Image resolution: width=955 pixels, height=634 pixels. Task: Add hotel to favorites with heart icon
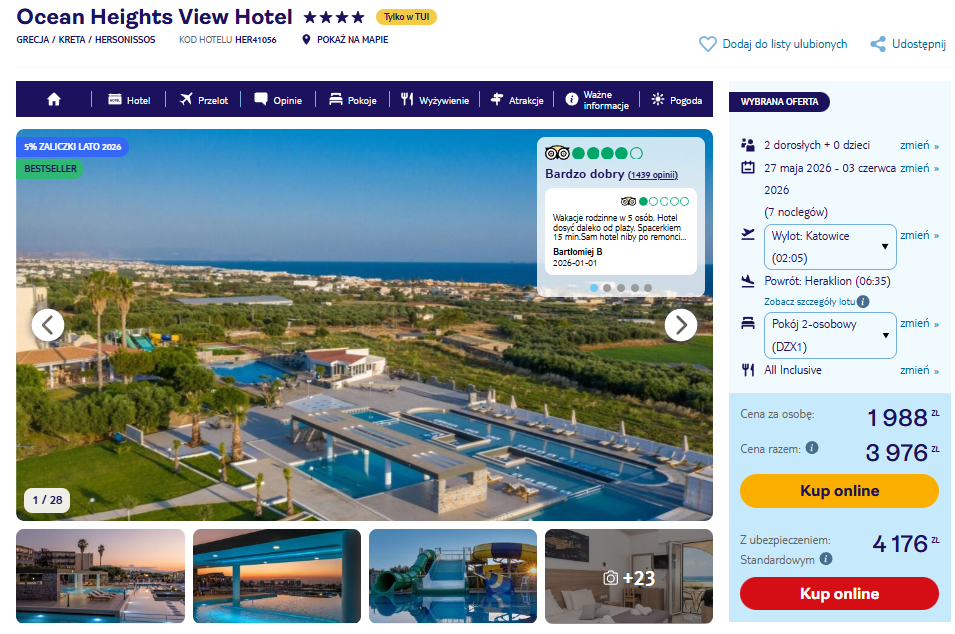pos(708,44)
